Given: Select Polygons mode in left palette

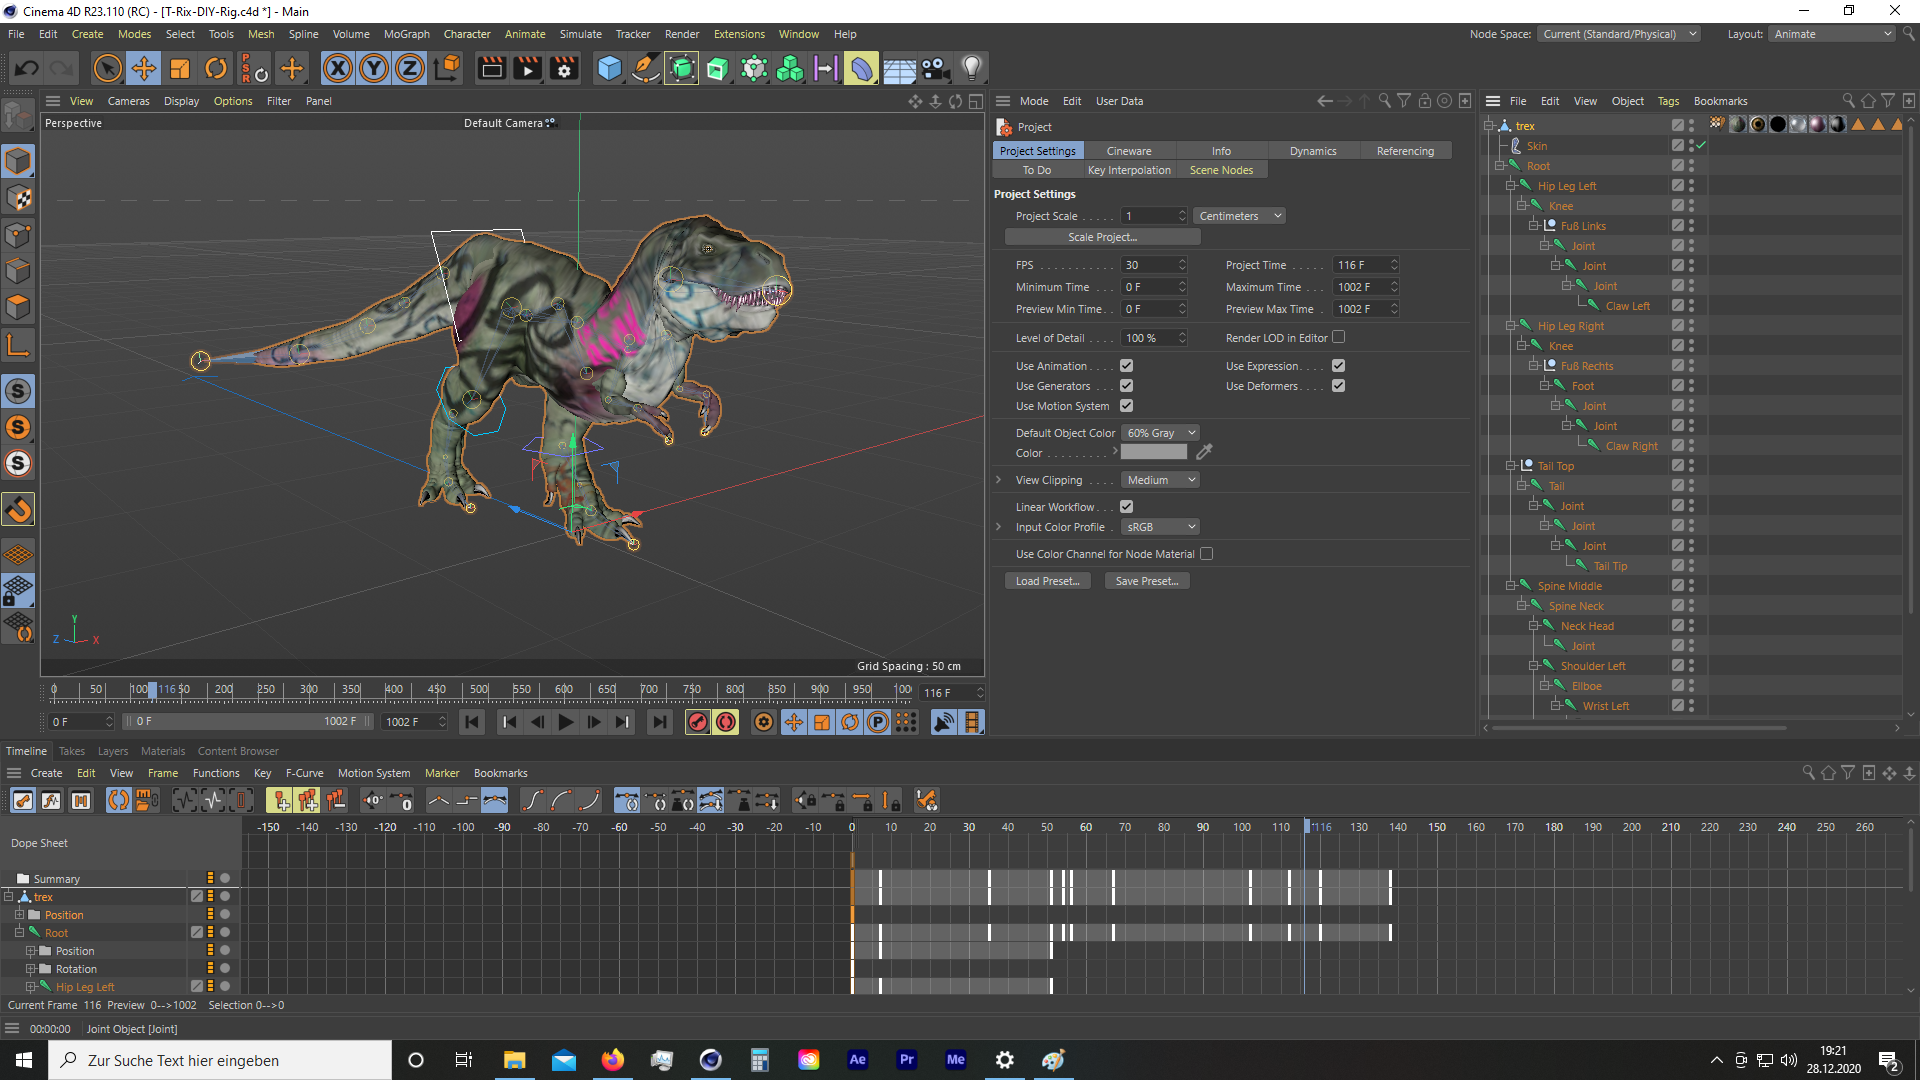Looking at the screenshot, I should click(x=18, y=308).
